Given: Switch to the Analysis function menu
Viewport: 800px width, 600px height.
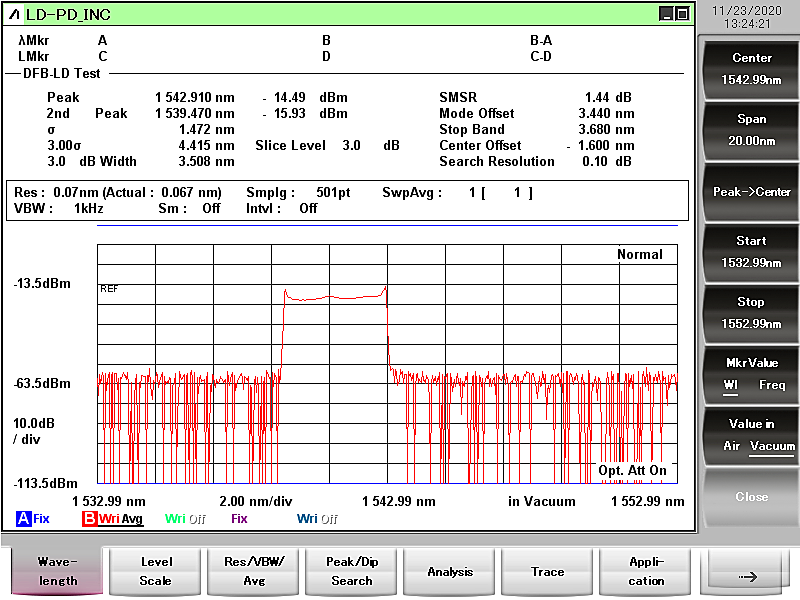Looking at the screenshot, I should pyautogui.click(x=450, y=571).
